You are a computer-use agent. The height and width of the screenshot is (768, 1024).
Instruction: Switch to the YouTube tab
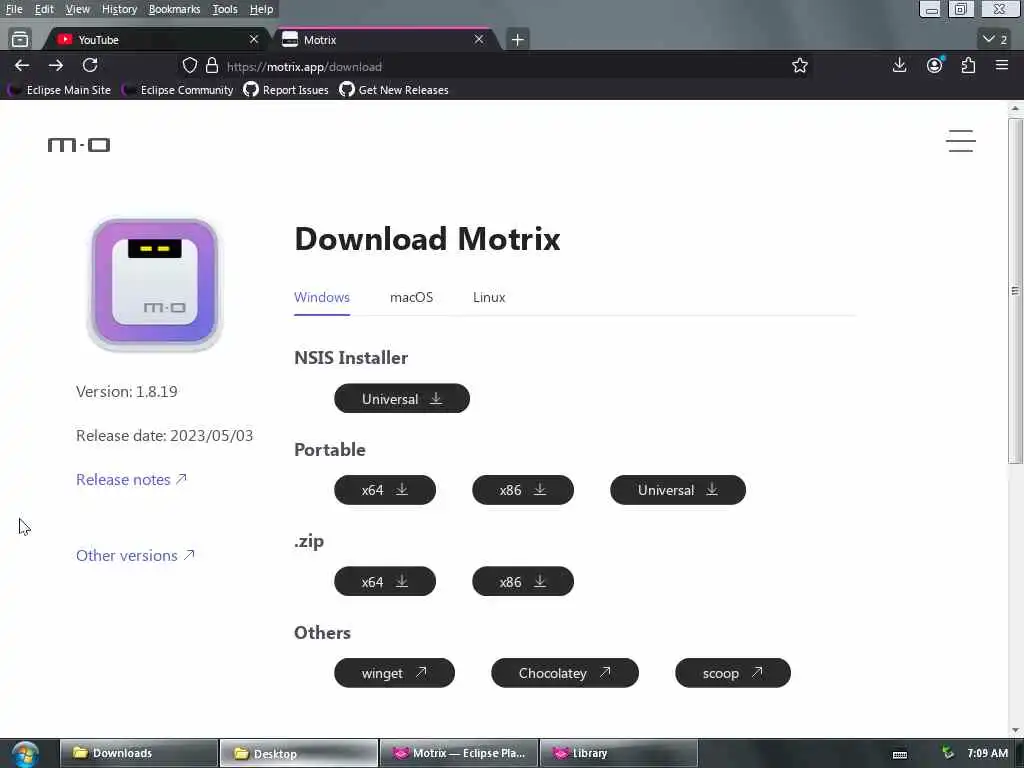(x=154, y=40)
